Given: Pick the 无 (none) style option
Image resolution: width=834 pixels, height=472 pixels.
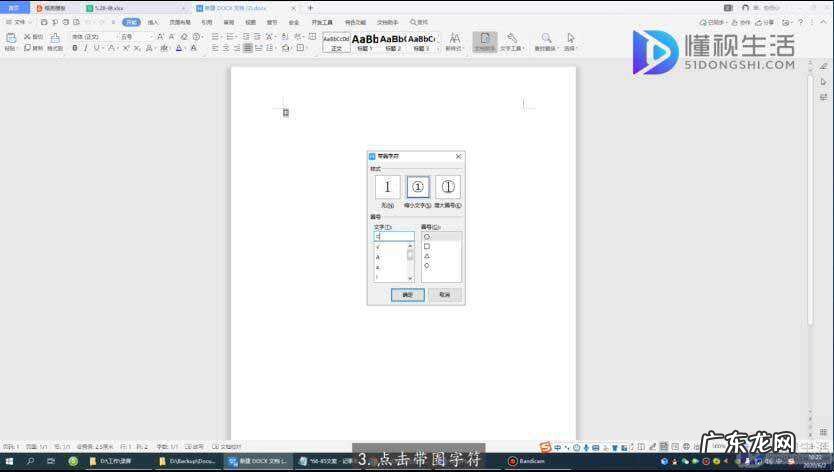Looking at the screenshot, I should coord(387,187).
